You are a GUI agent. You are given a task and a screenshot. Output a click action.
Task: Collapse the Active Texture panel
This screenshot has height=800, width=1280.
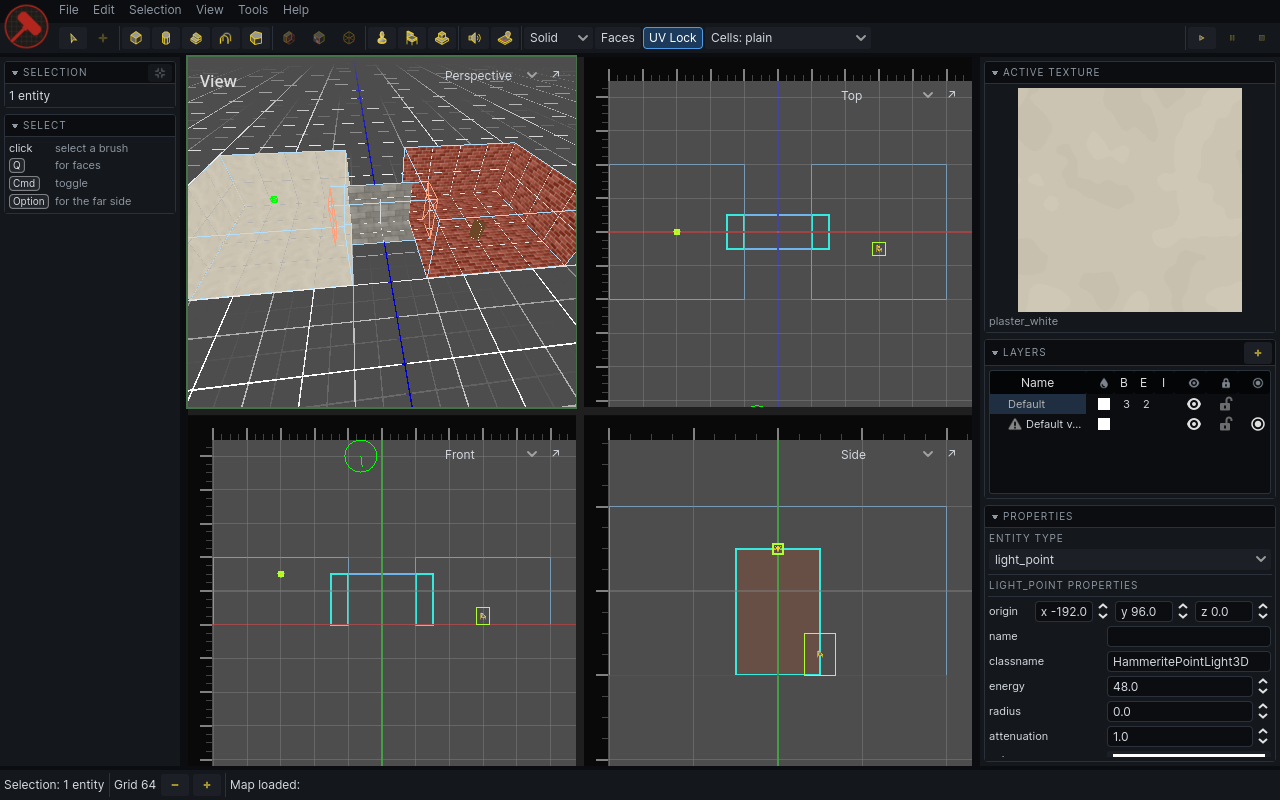tap(994, 72)
